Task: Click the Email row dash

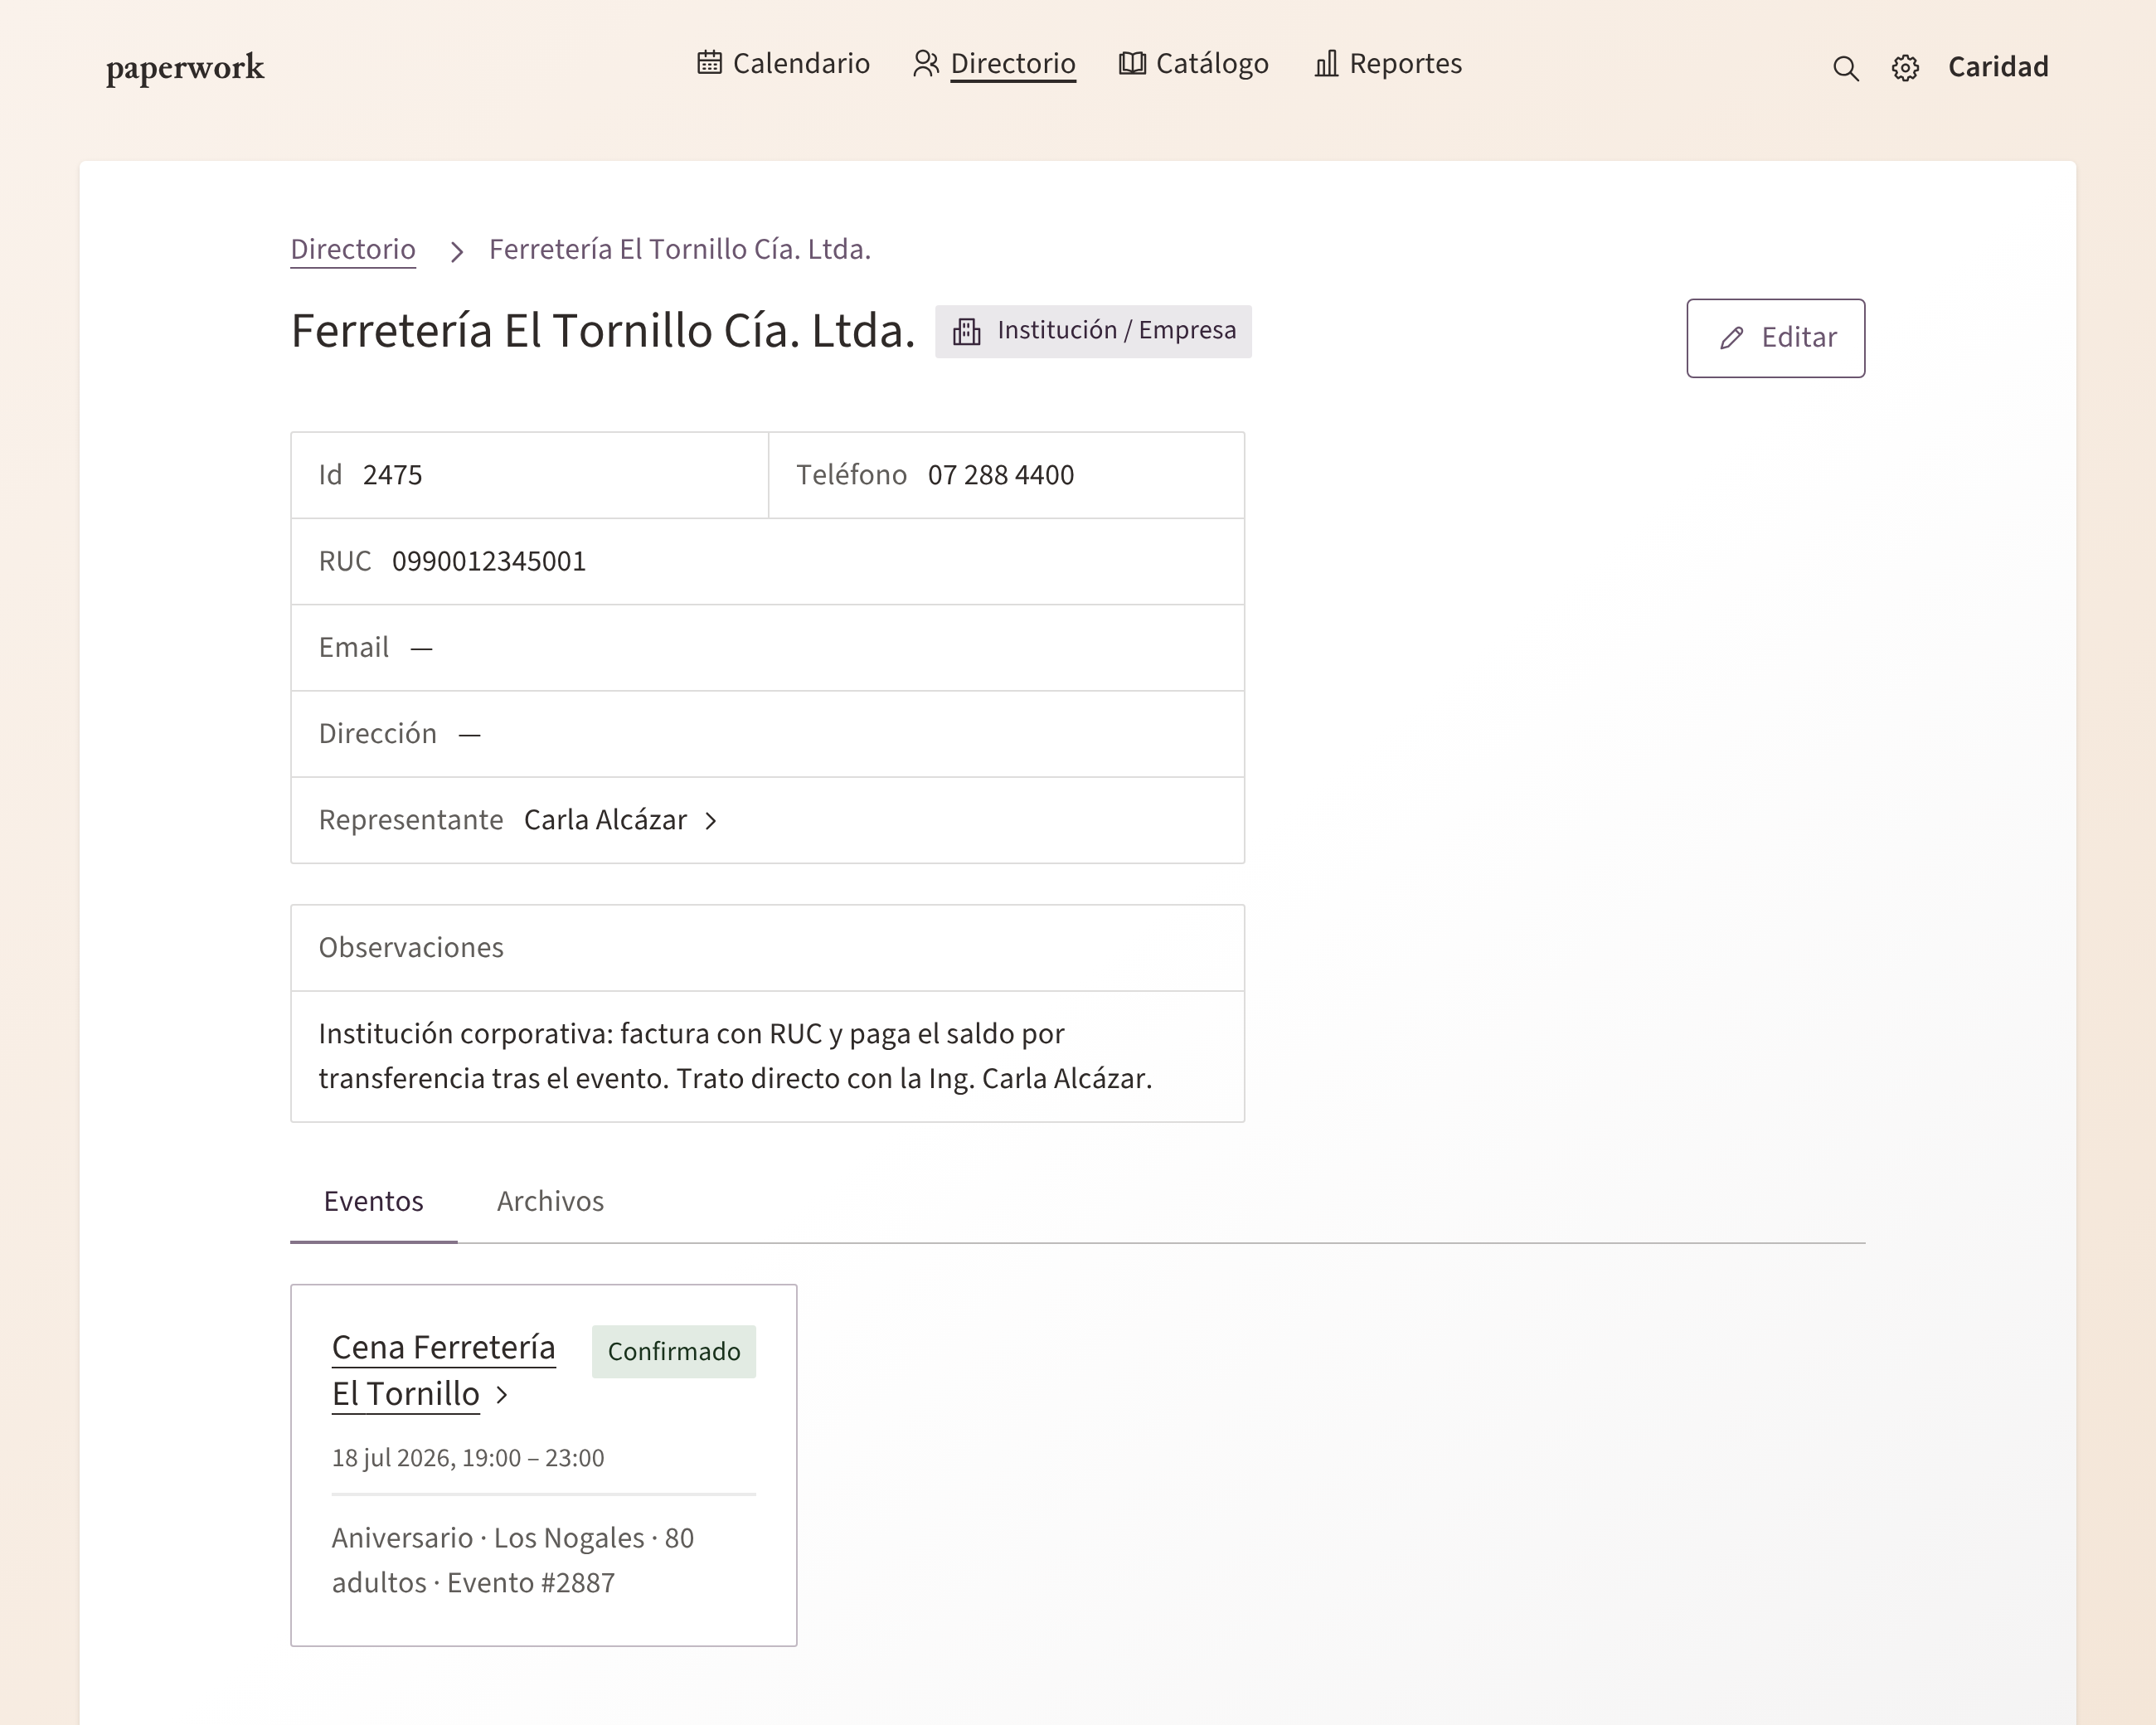Action: pyautogui.click(x=421, y=648)
